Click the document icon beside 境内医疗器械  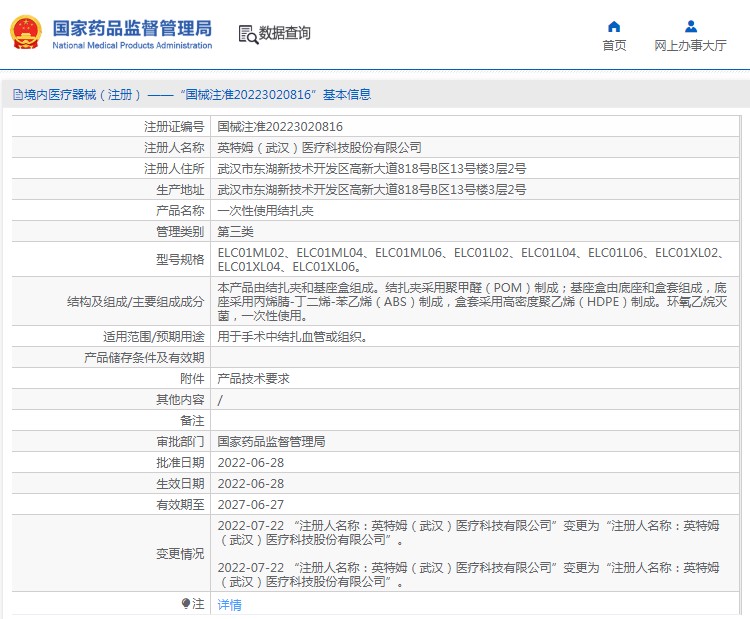point(17,95)
